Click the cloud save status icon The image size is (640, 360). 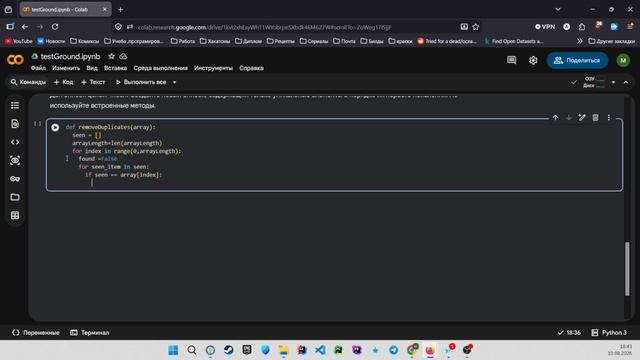coord(123,56)
